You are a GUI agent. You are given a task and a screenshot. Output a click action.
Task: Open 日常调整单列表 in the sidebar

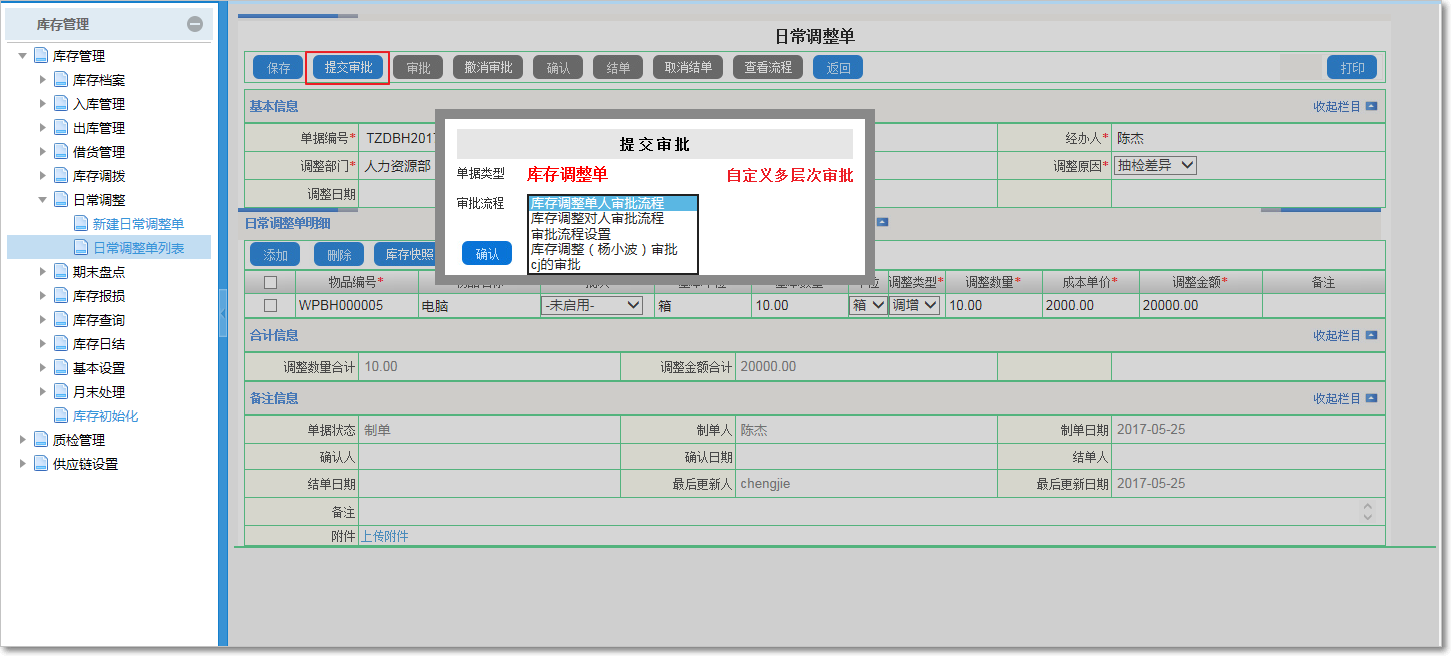[x=138, y=248]
